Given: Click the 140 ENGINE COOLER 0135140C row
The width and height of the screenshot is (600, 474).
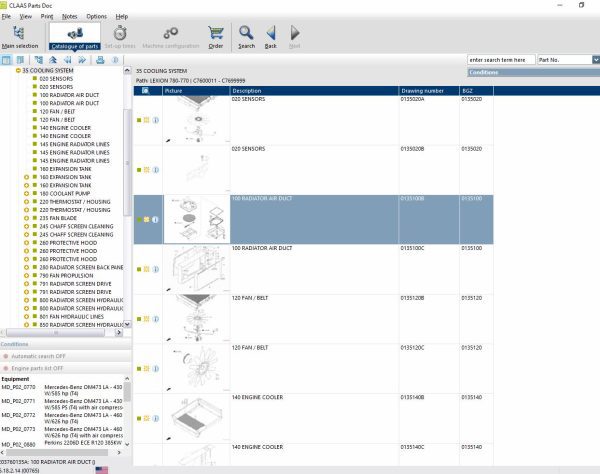Looking at the screenshot, I should click(313, 455).
